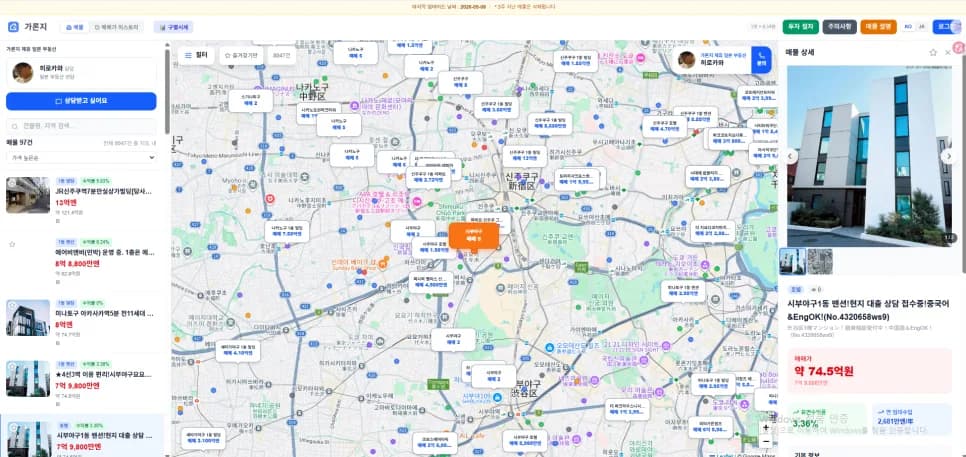This screenshot has width=966, height=457.
Task: Click the blue 상담받고 싶어요 button
Action: tap(81, 101)
